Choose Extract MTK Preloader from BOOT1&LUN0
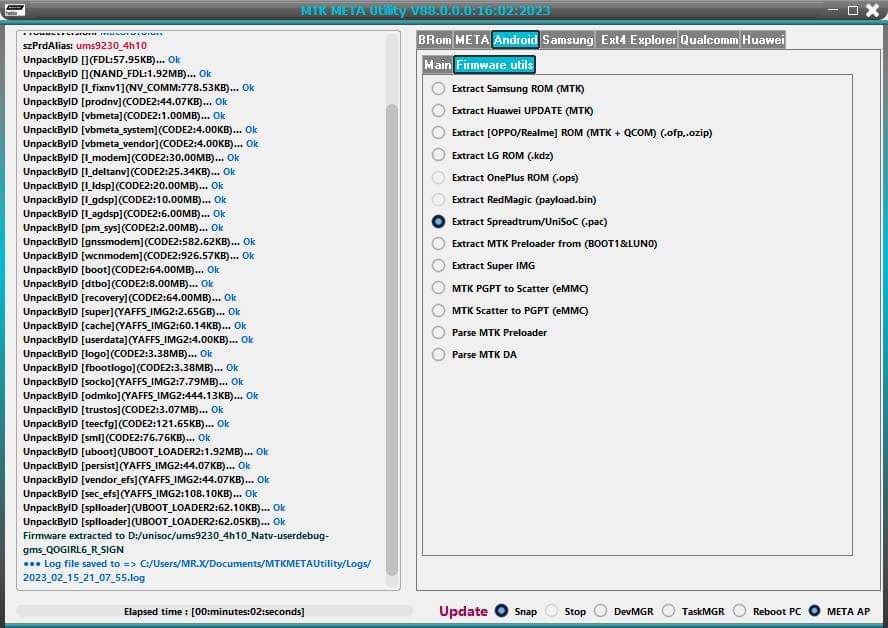The height and width of the screenshot is (628, 888). [x=438, y=243]
